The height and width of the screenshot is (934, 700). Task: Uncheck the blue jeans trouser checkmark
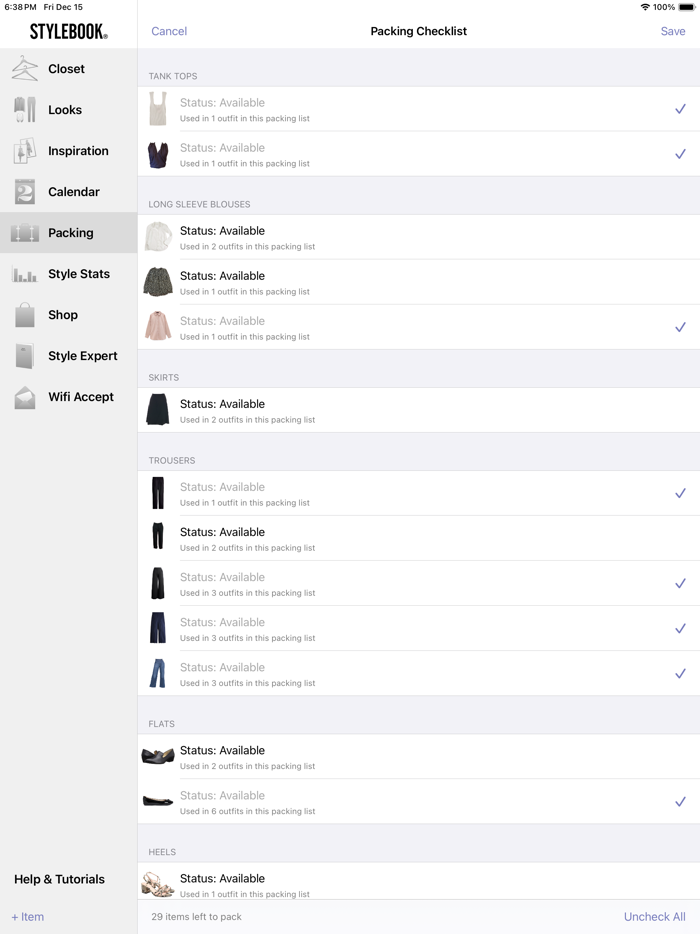tap(680, 674)
